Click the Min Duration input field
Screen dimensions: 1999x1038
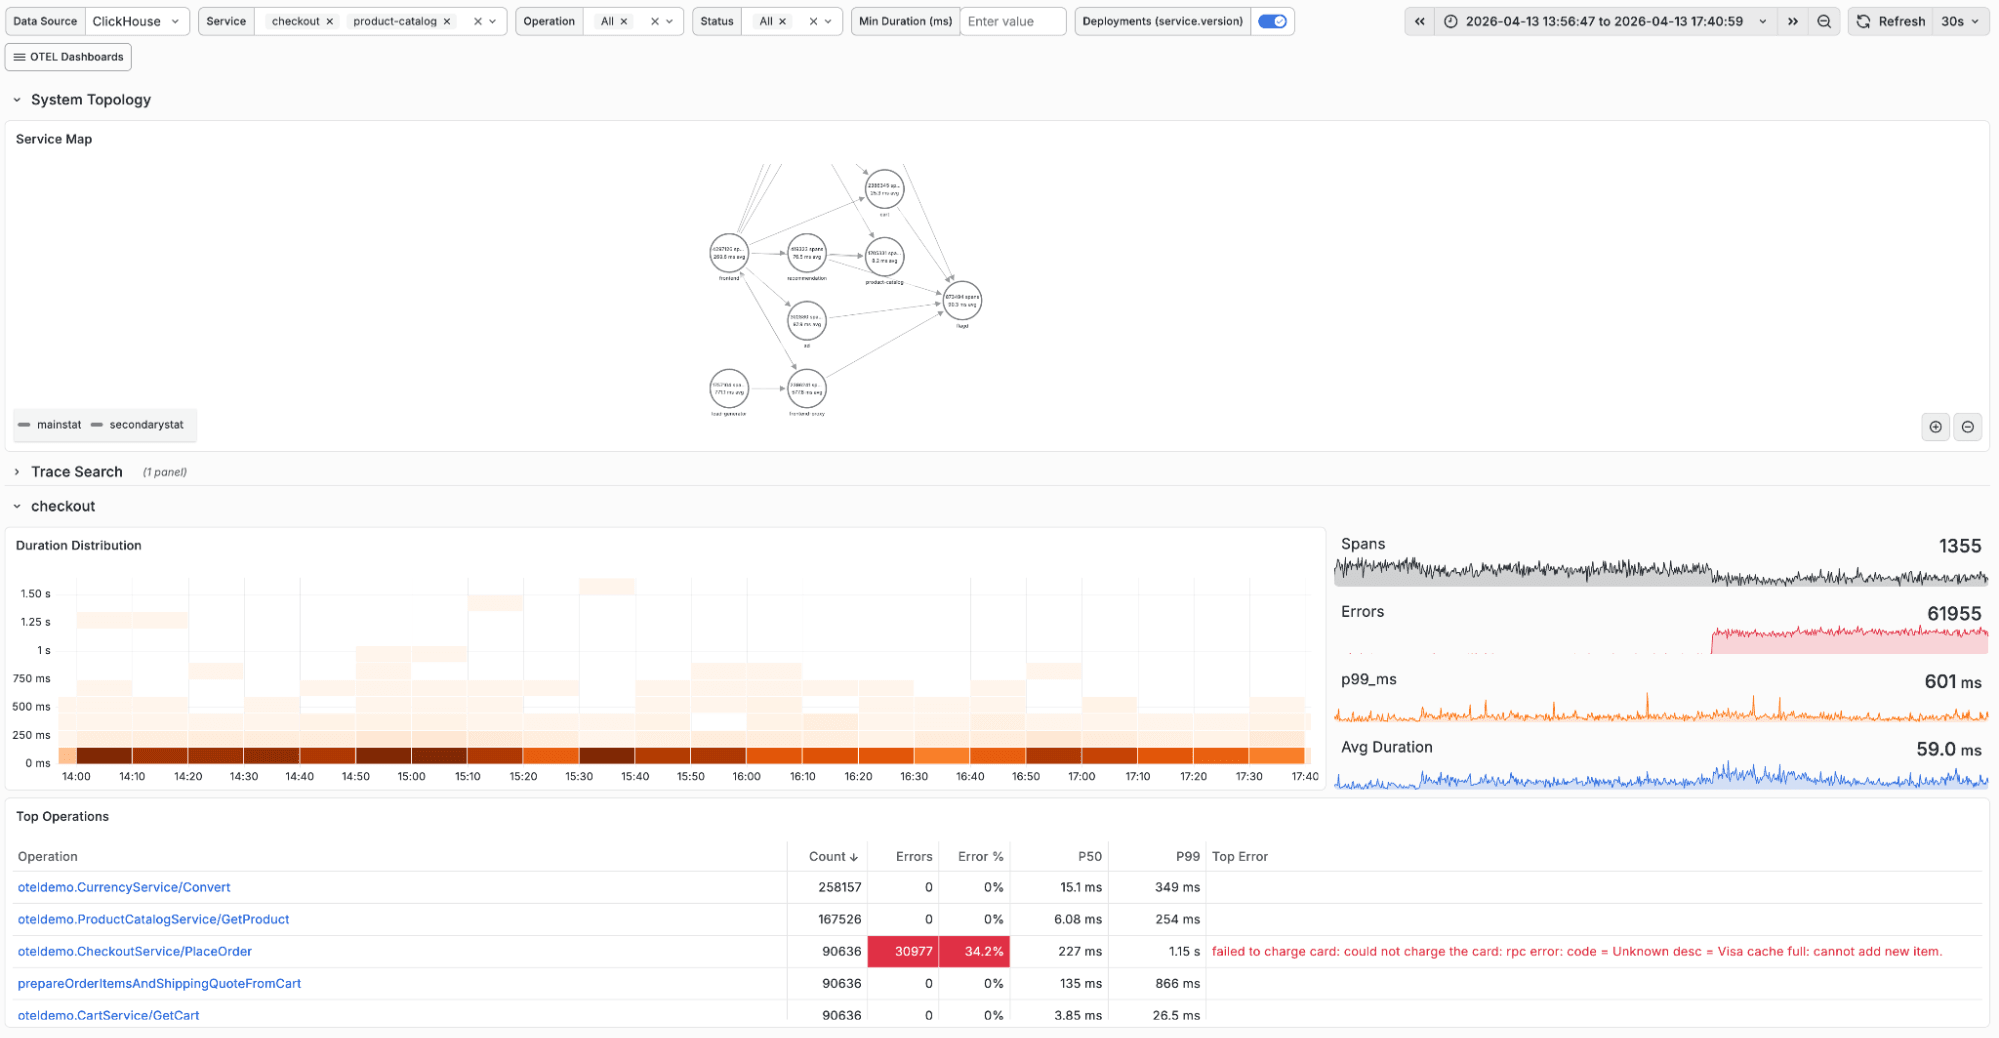pos(1011,21)
